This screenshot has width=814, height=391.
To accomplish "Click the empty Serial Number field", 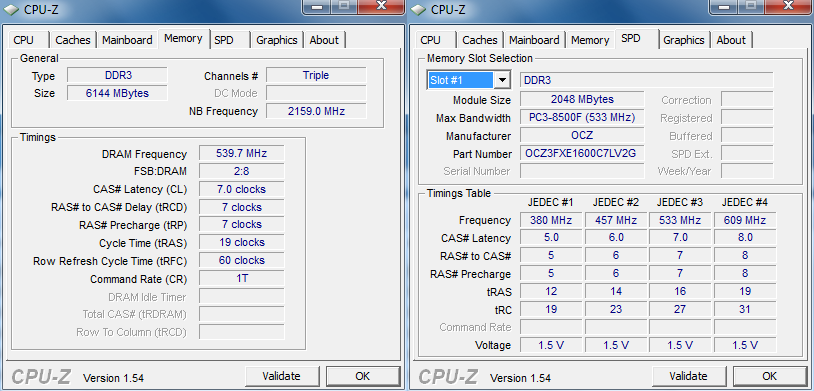I will click(582, 171).
